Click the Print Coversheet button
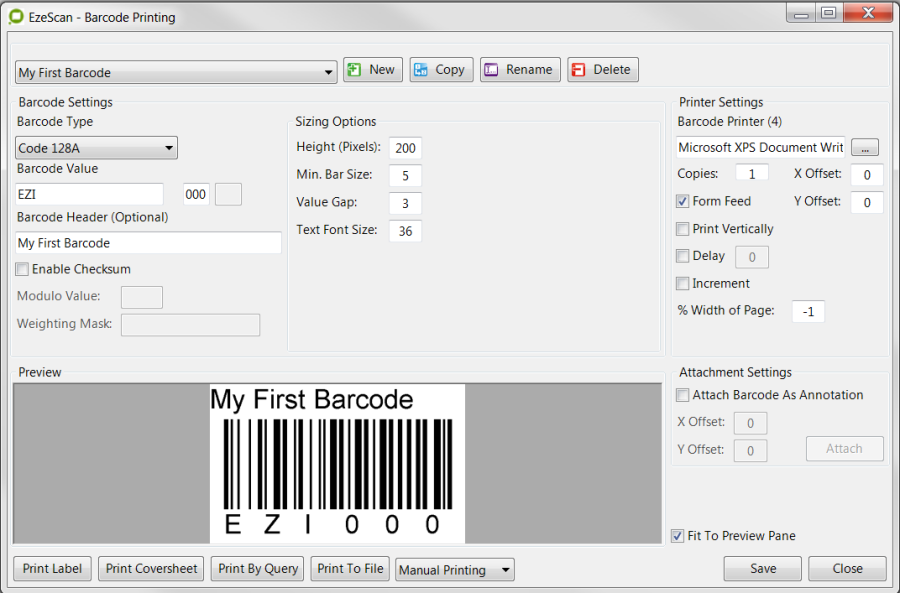Image resolution: width=900 pixels, height=593 pixels. 153,569
